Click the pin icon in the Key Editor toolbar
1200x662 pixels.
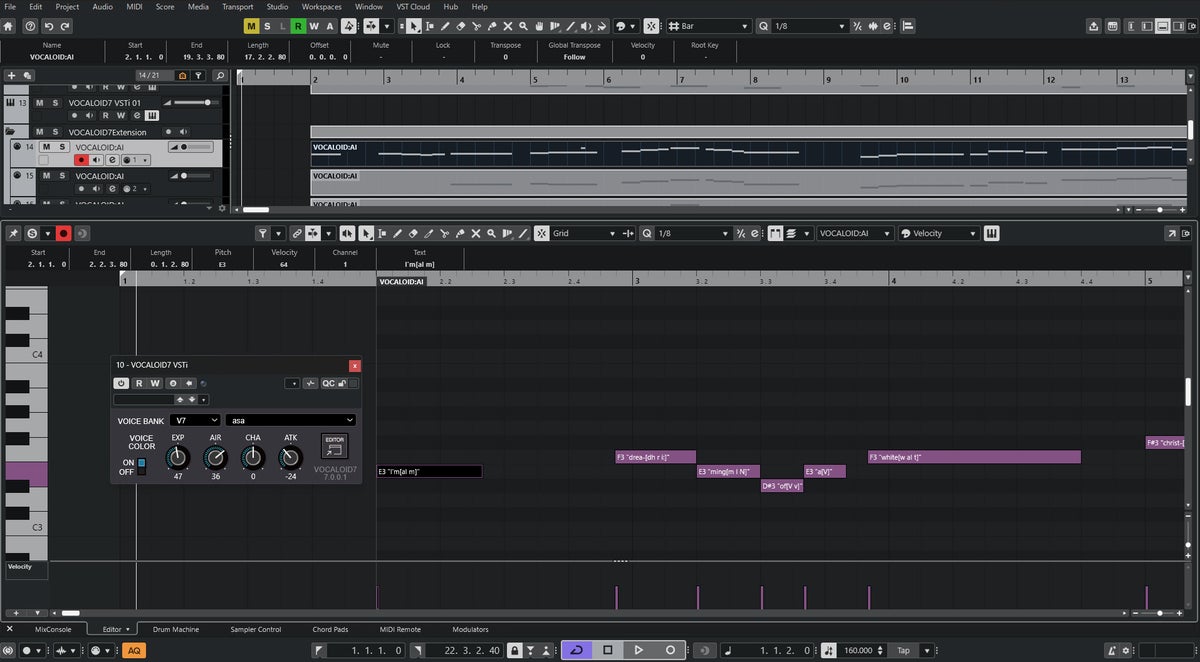coord(13,233)
